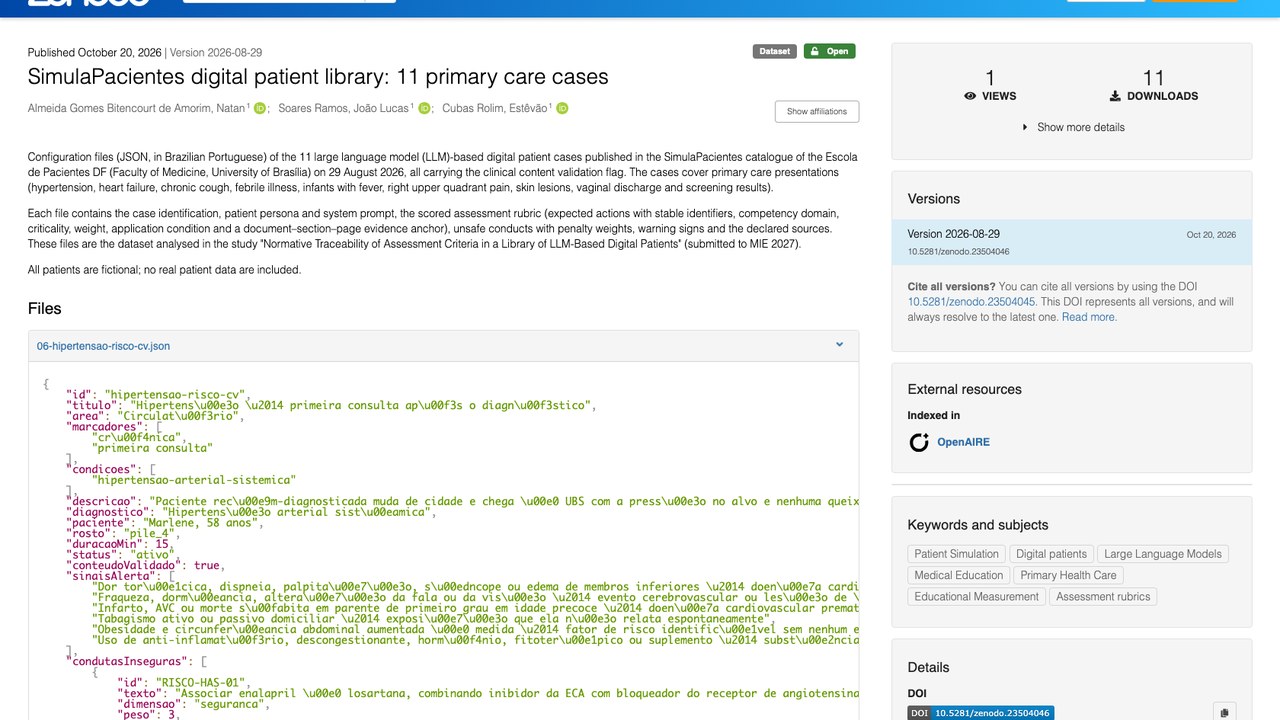This screenshot has width=1280, height=720.
Task: Click the Digital patients keyword tag
Action: (x=1051, y=554)
